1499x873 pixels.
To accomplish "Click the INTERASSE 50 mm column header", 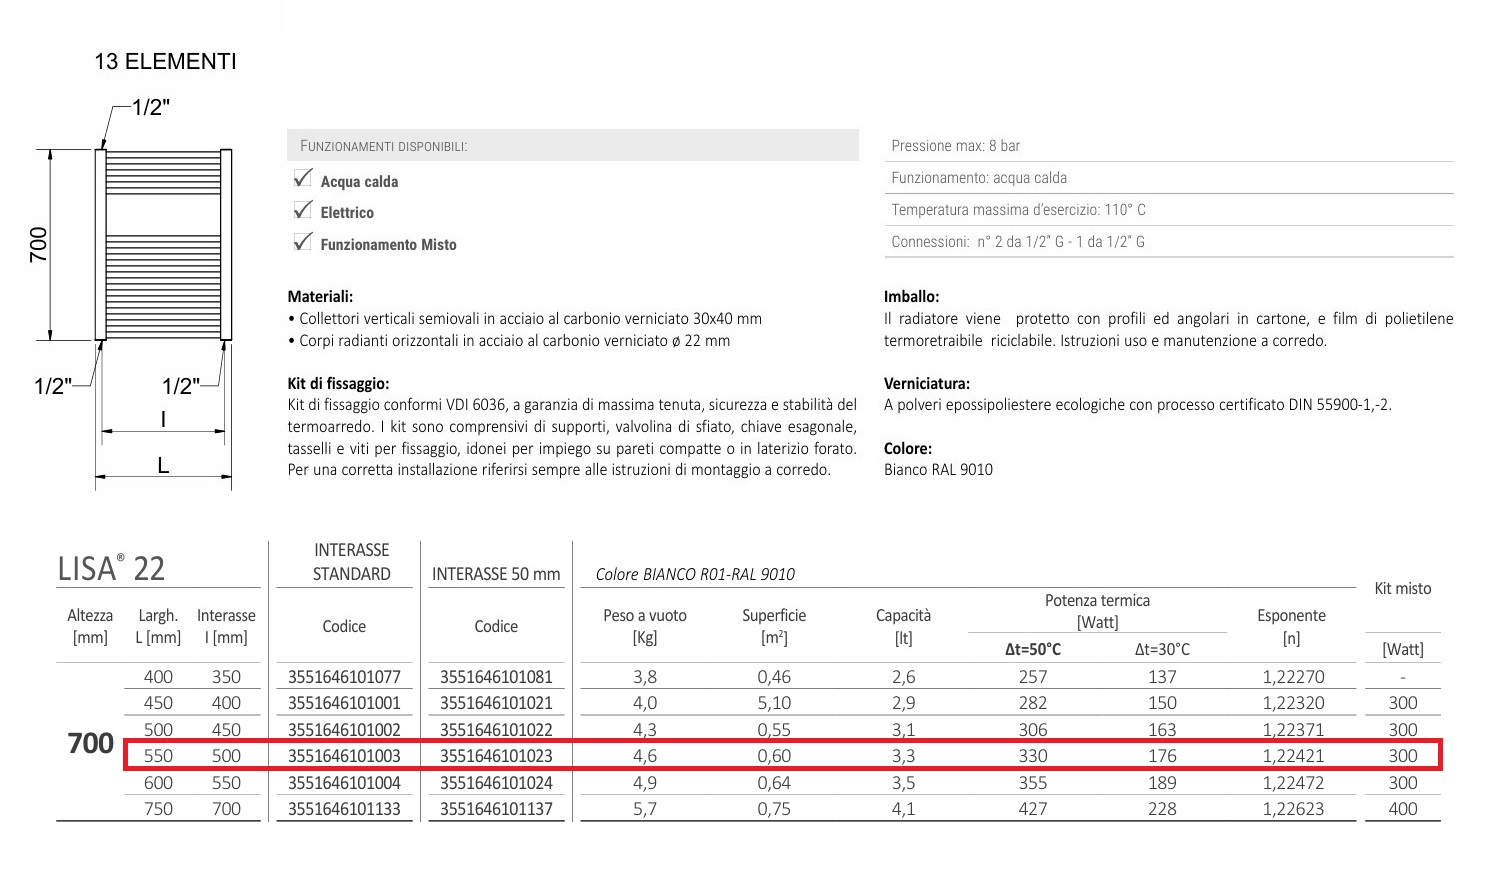I will click(495, 574).
